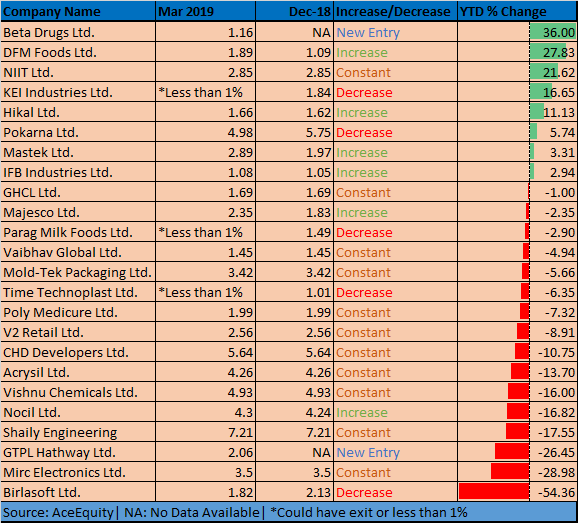Viewport: 583px width, 523px height.
Task: Click the 27.83 YTD value for DFM Foods
Action: click(559, 53)
